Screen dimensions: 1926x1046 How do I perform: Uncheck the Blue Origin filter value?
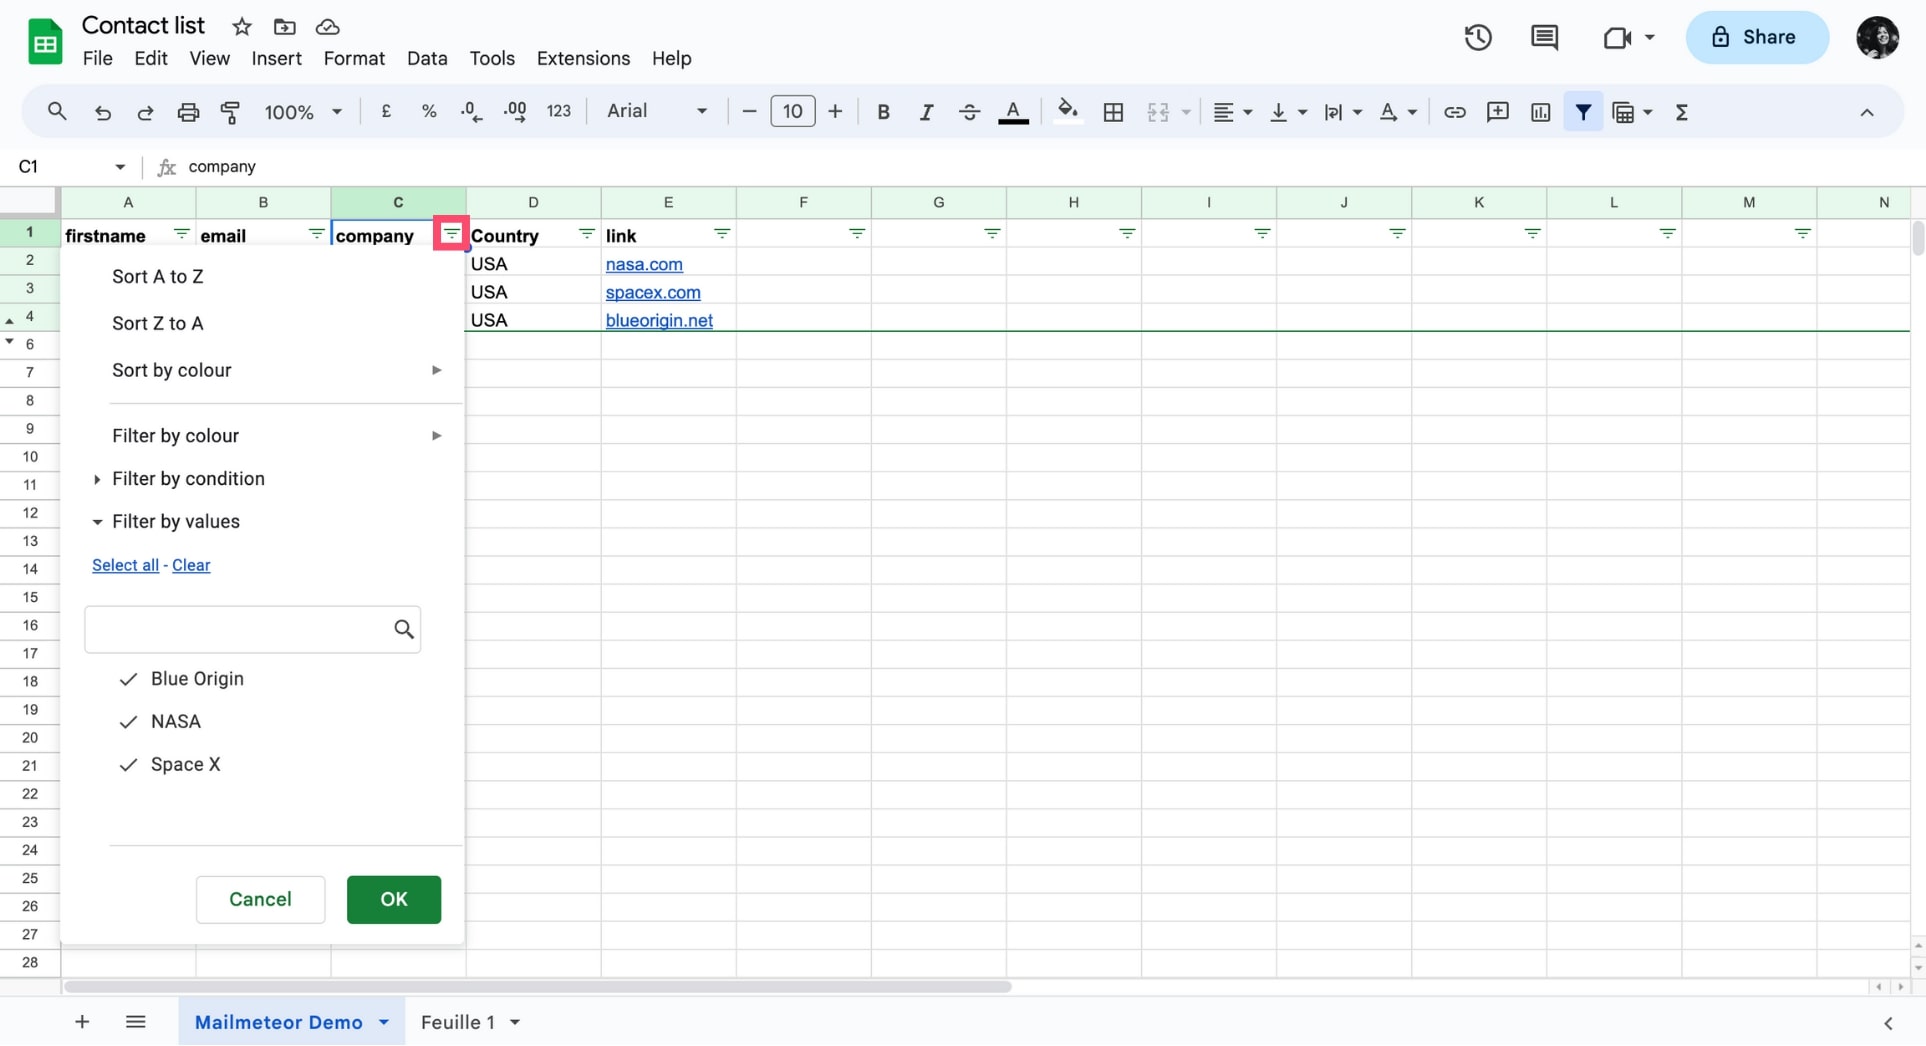coord(128,679)
